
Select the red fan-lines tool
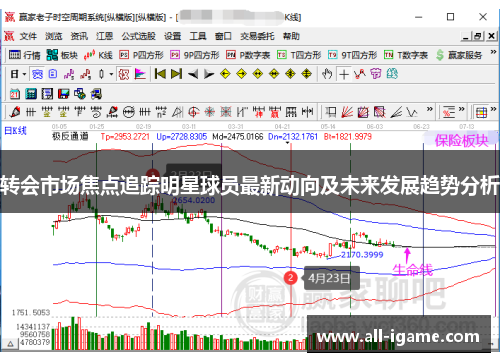(x=347, y=112)
